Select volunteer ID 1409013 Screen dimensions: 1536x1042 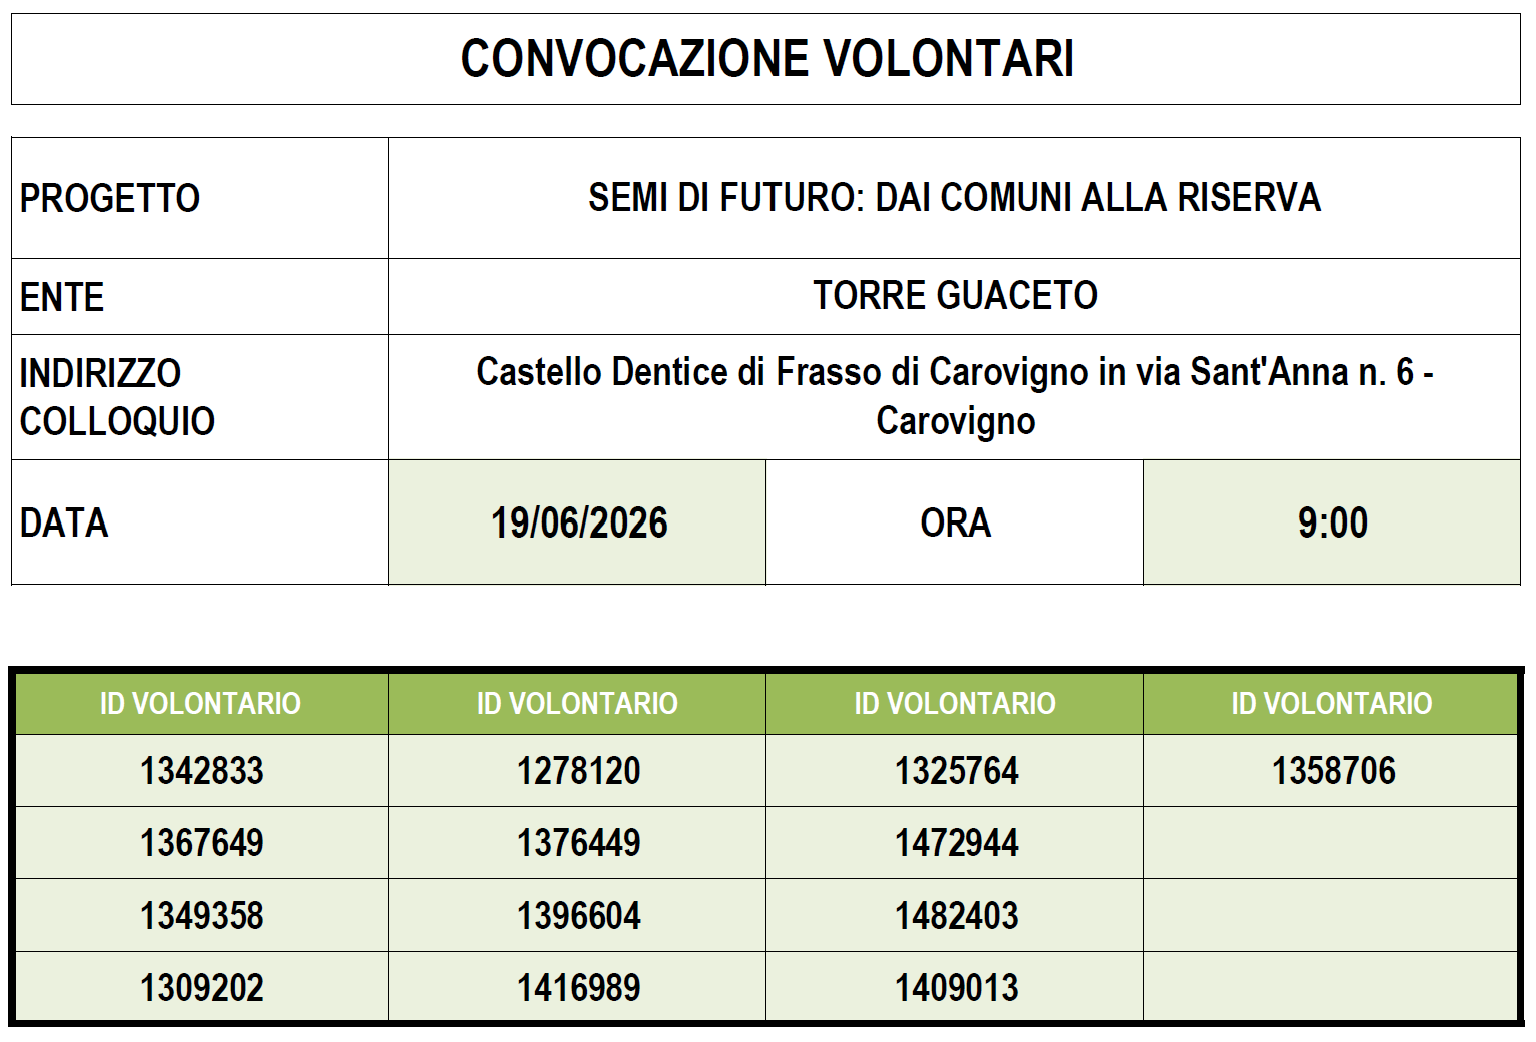pos(955,987)
